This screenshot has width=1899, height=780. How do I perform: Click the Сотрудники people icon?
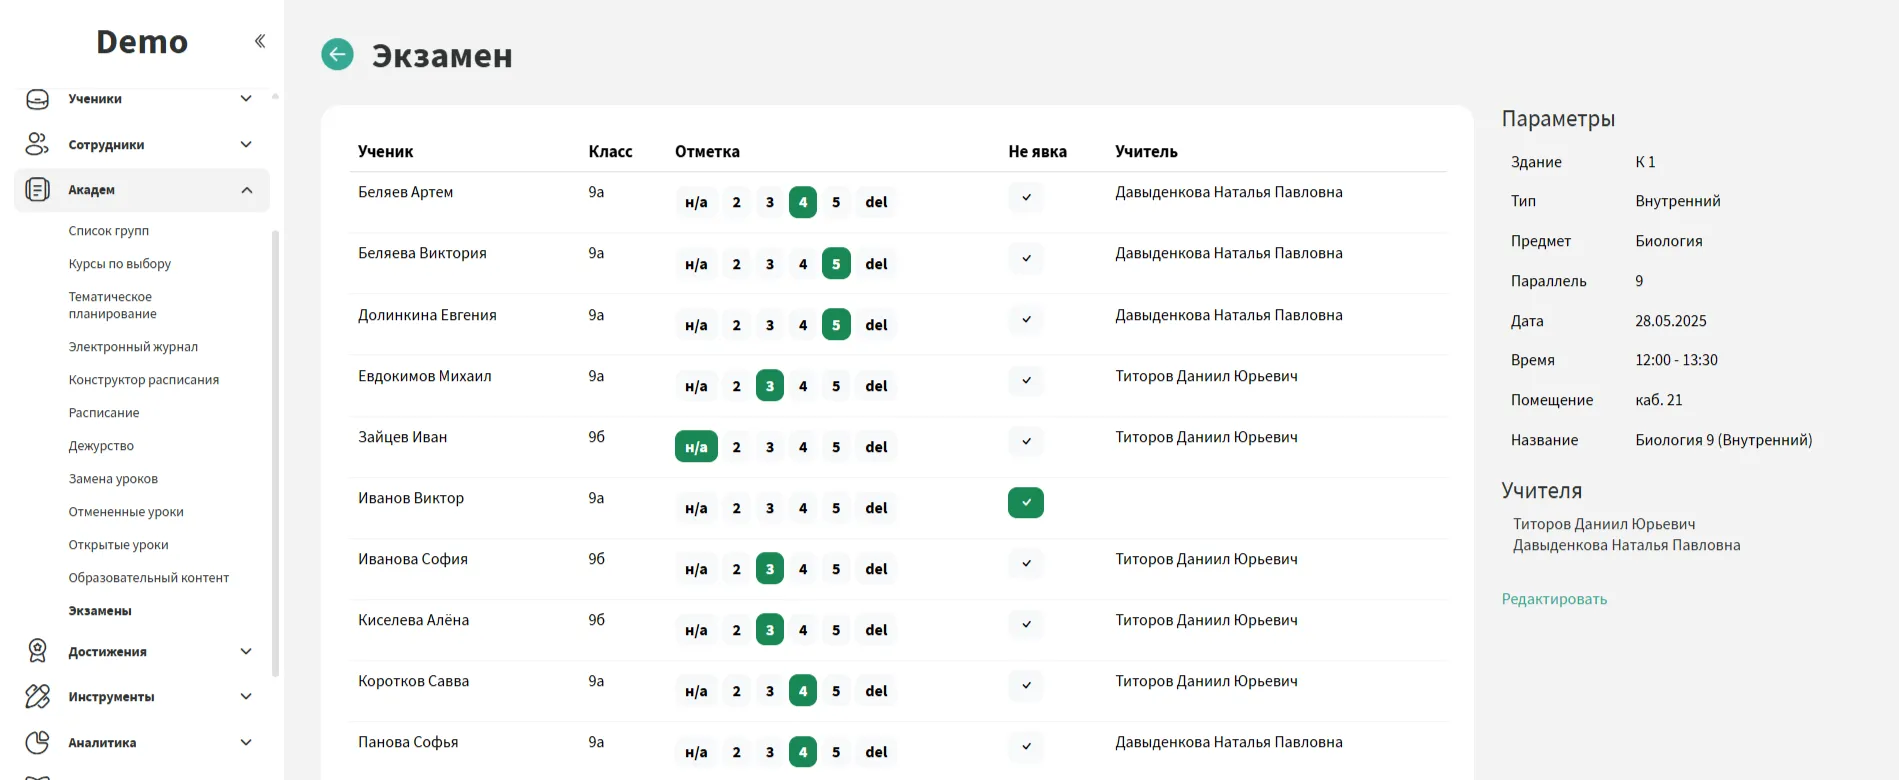(37, 145)
